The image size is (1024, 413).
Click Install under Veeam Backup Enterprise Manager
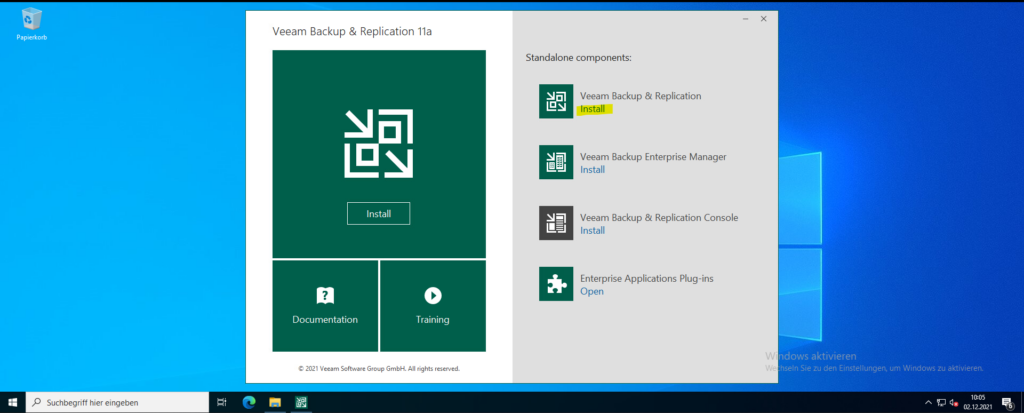click(593, 170)
